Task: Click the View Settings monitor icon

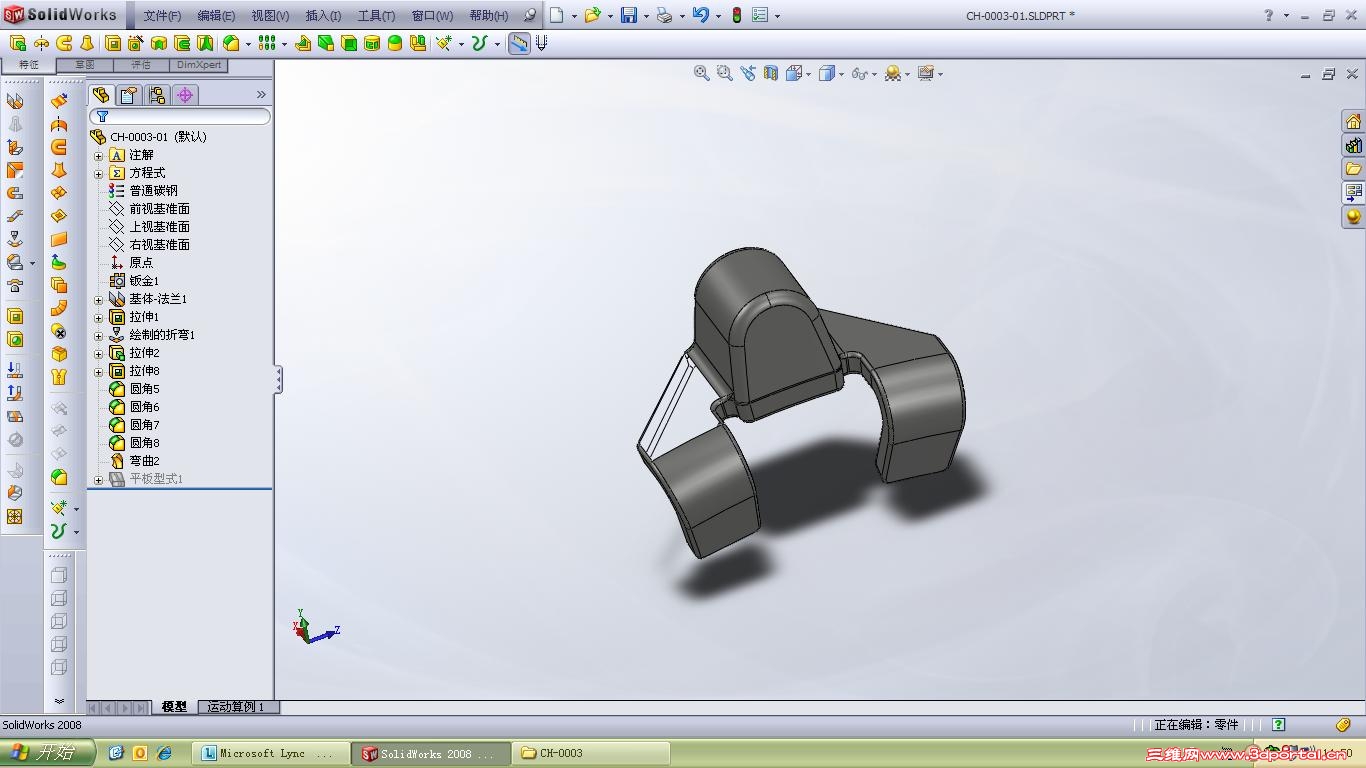Action: (925, 73)
